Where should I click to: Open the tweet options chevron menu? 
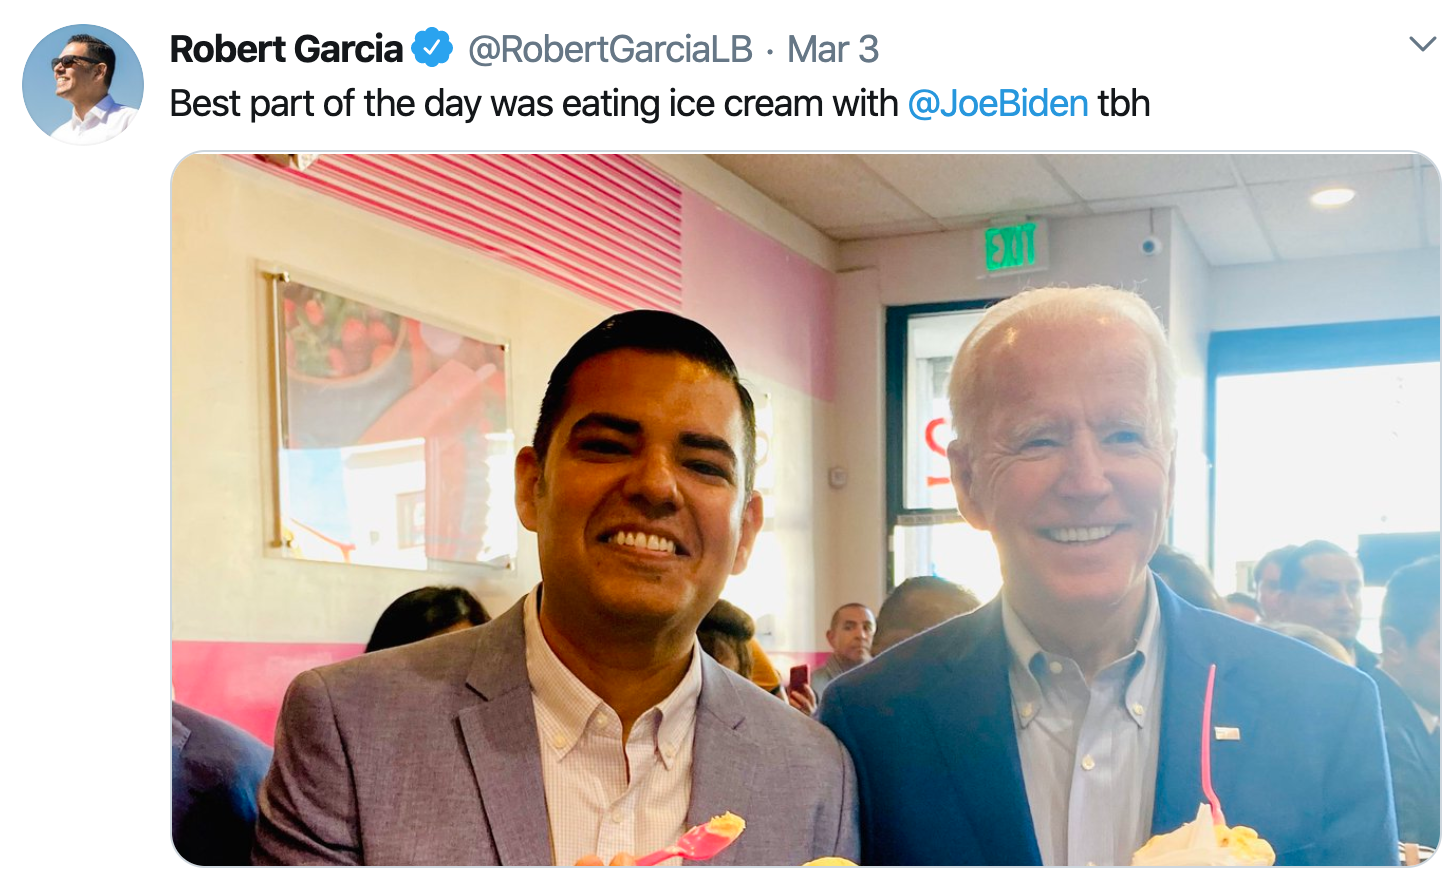point(1422,44)
